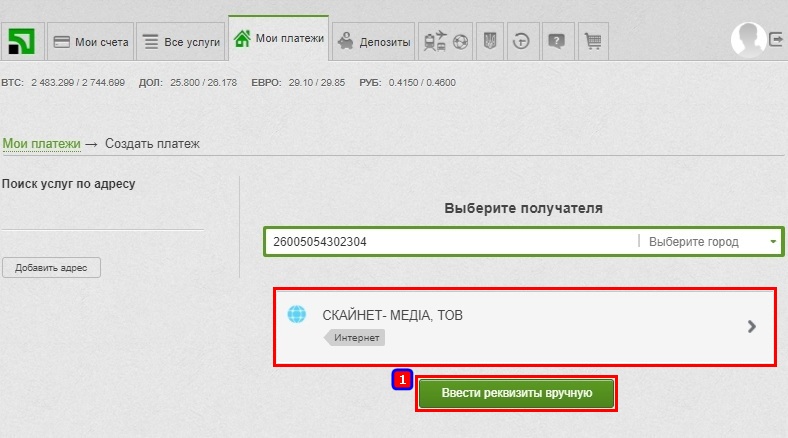The height and width of the screenshot is (438, 788).
Task: Click the user profile avatar
Action: coord(748,40)
